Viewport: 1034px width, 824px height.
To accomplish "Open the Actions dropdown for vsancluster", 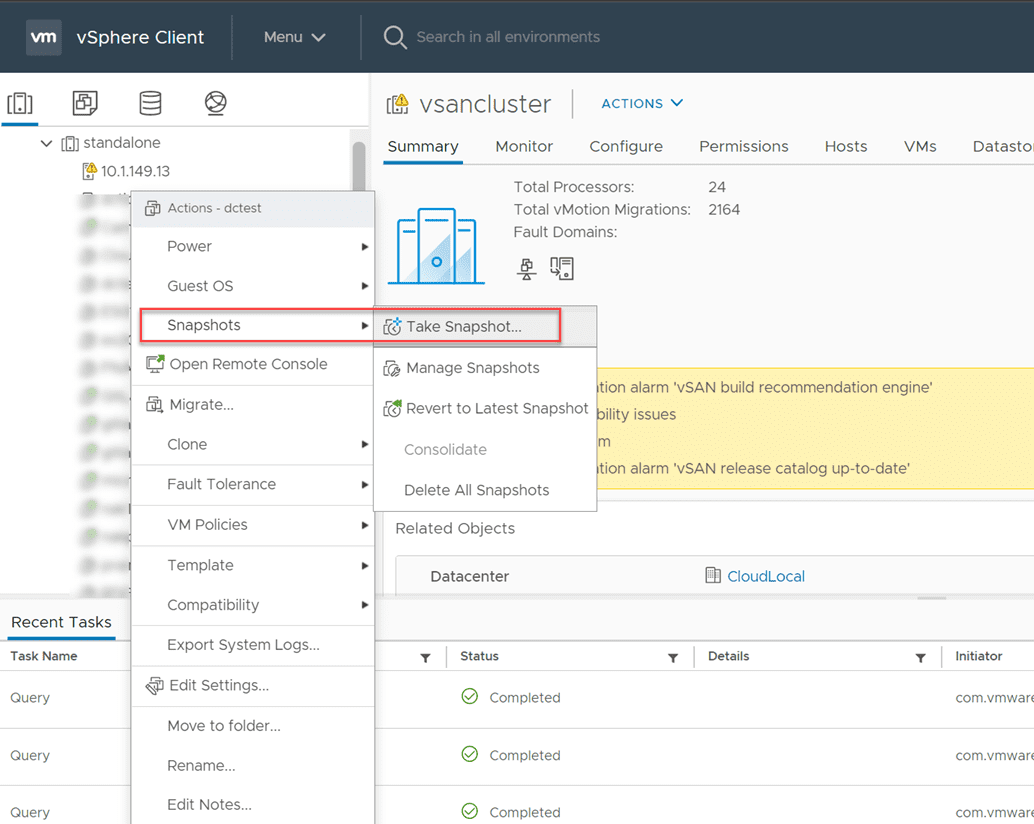I will [642, 103].
